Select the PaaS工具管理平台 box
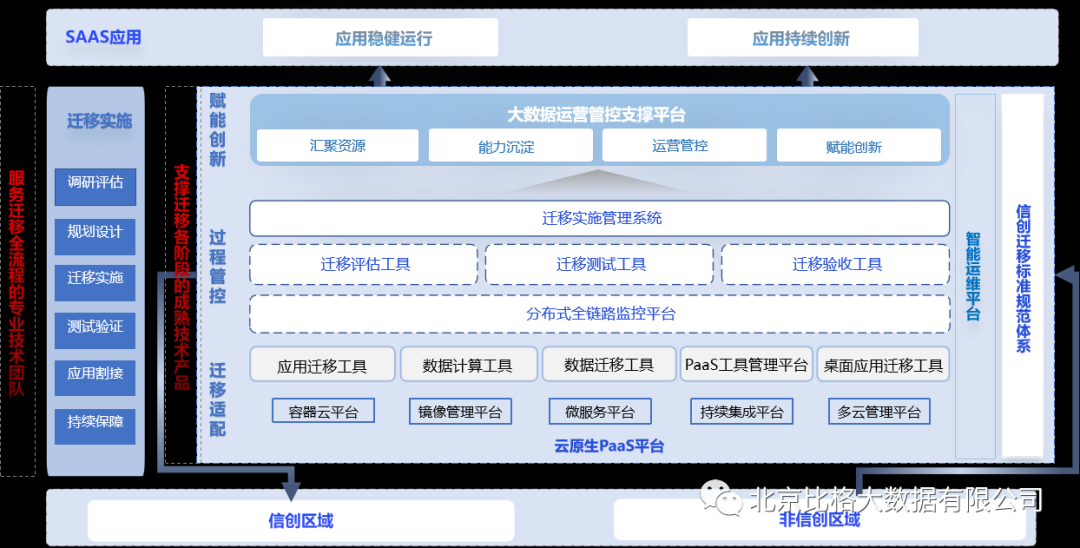The image size is (1080, 548). tap(746, 365)
